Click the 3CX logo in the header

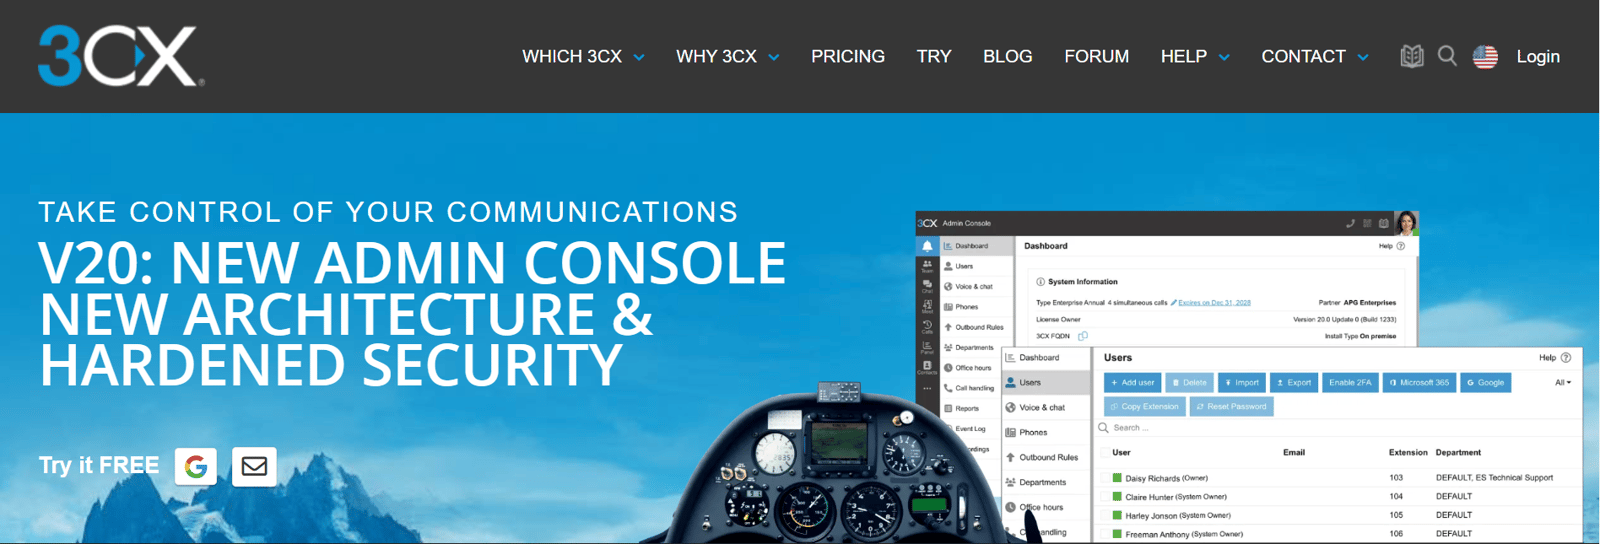tap(121, 56)
